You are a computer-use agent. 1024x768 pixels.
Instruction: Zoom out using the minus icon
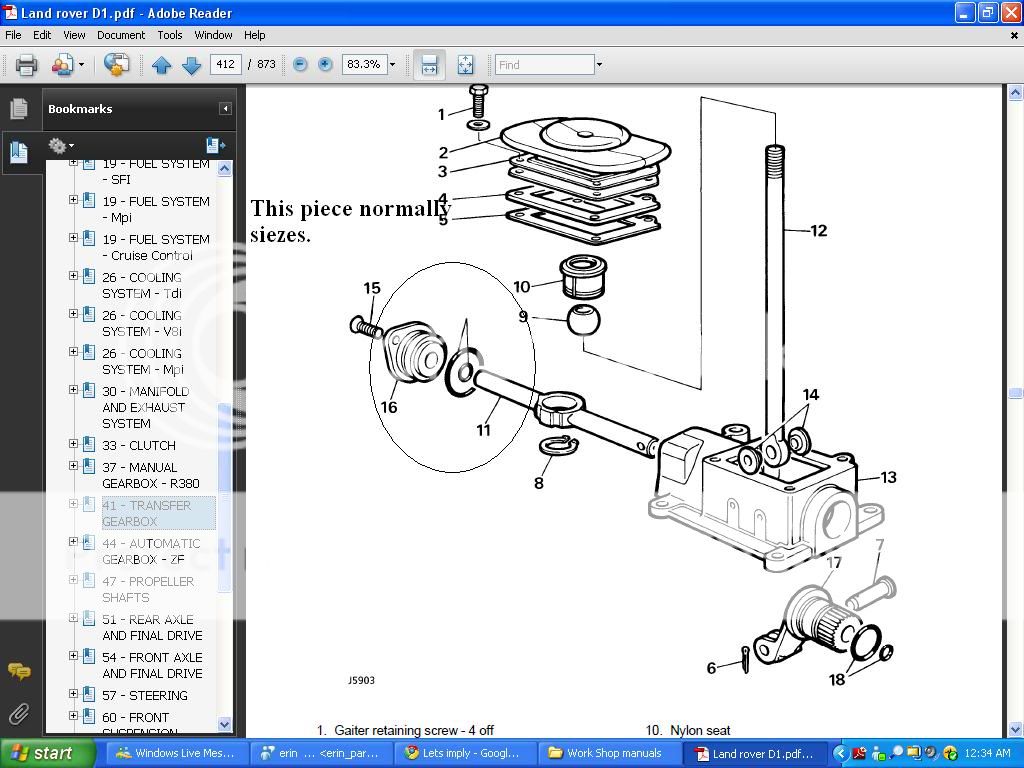point(299,64)
